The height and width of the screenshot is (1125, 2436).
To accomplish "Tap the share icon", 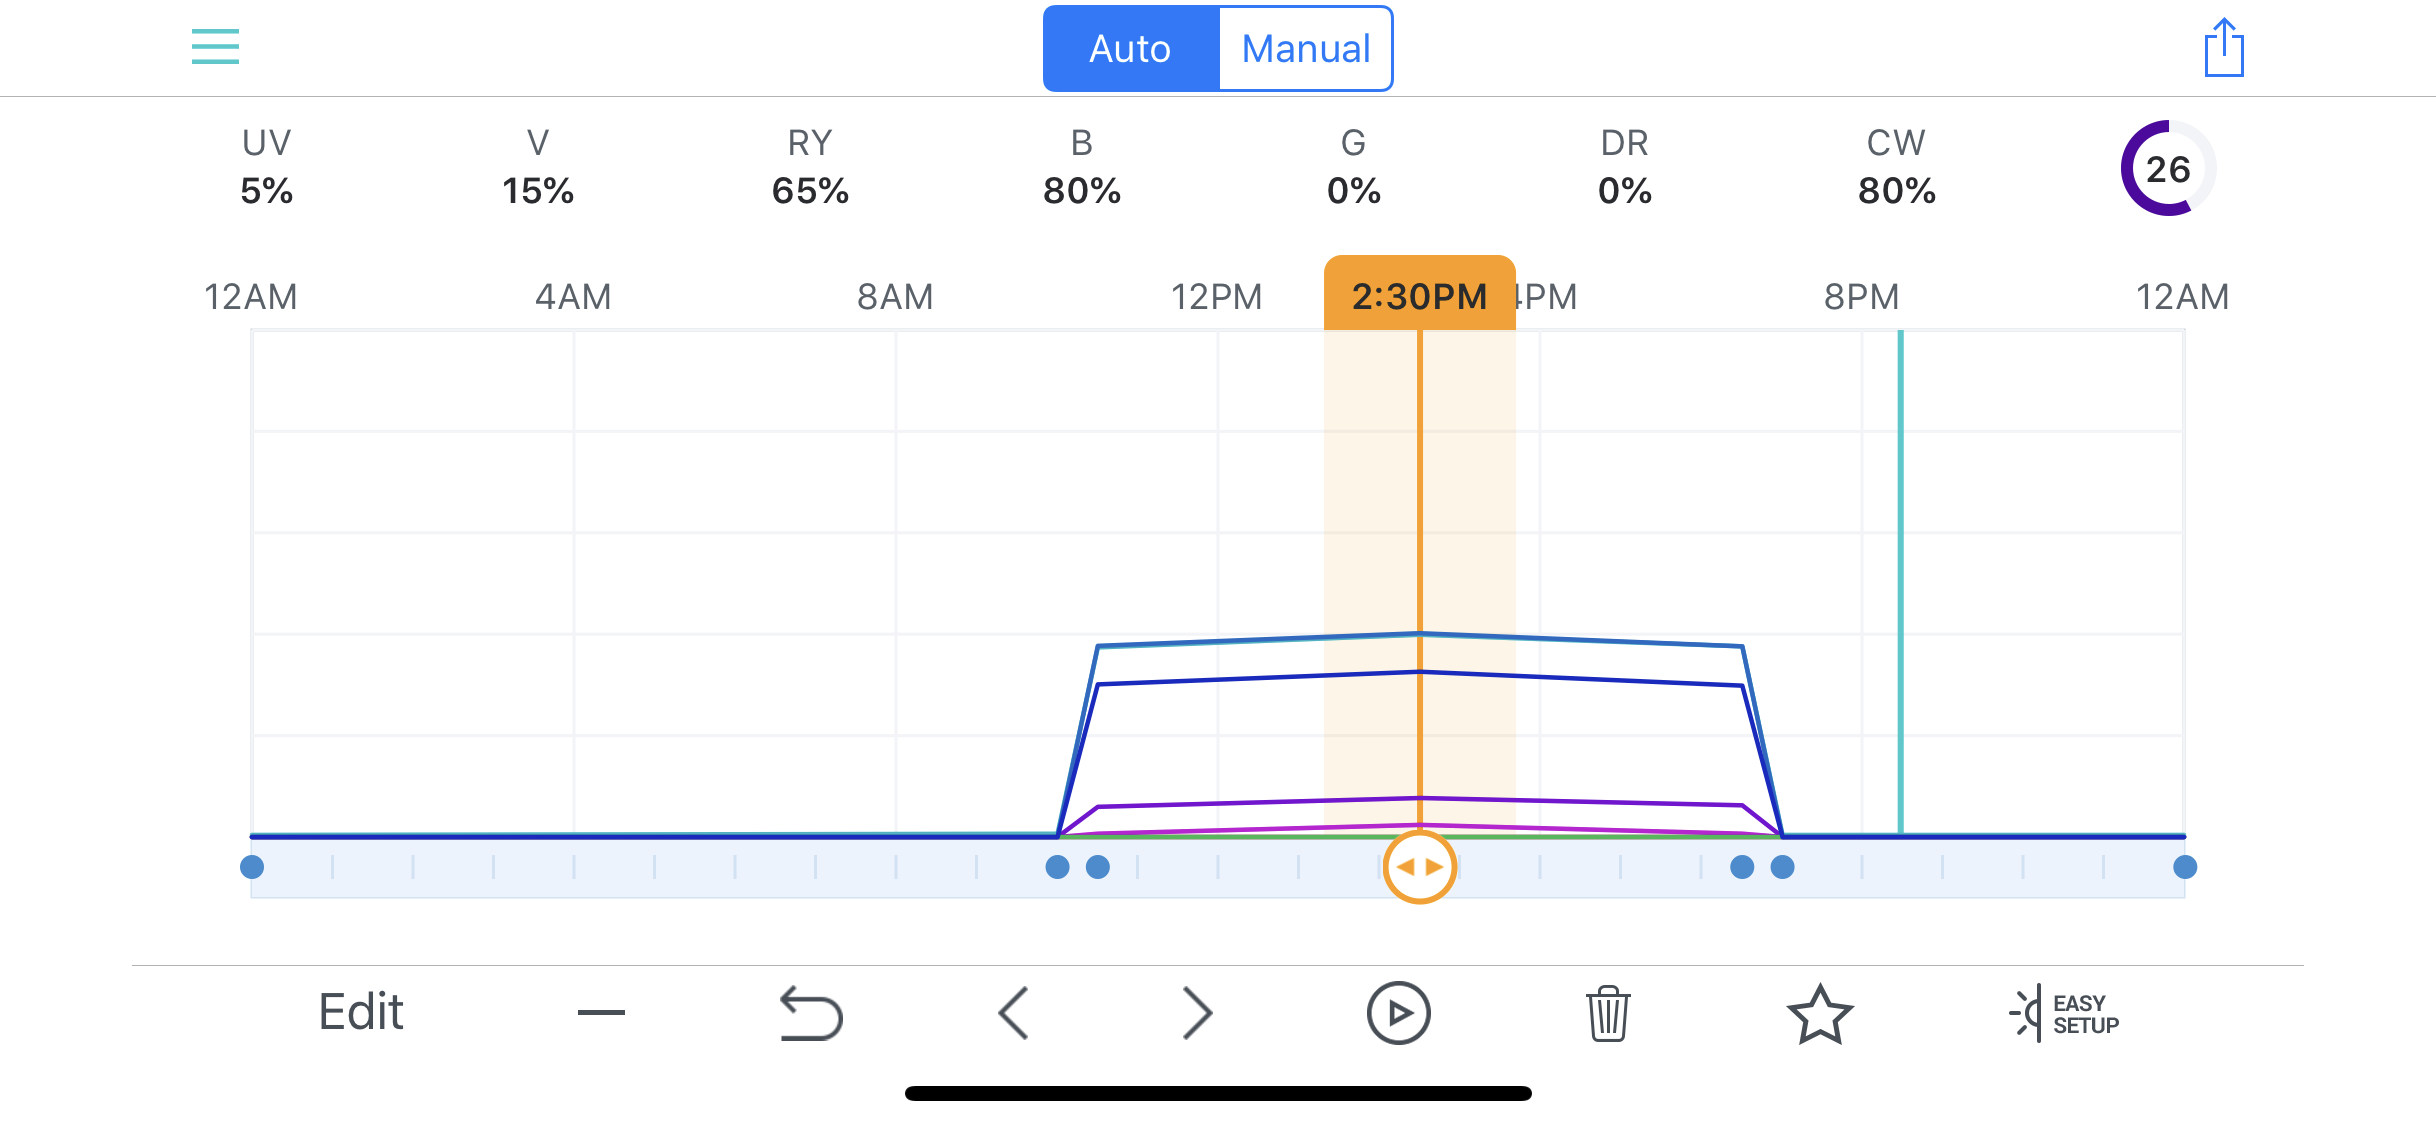I will coord(2224,47).
